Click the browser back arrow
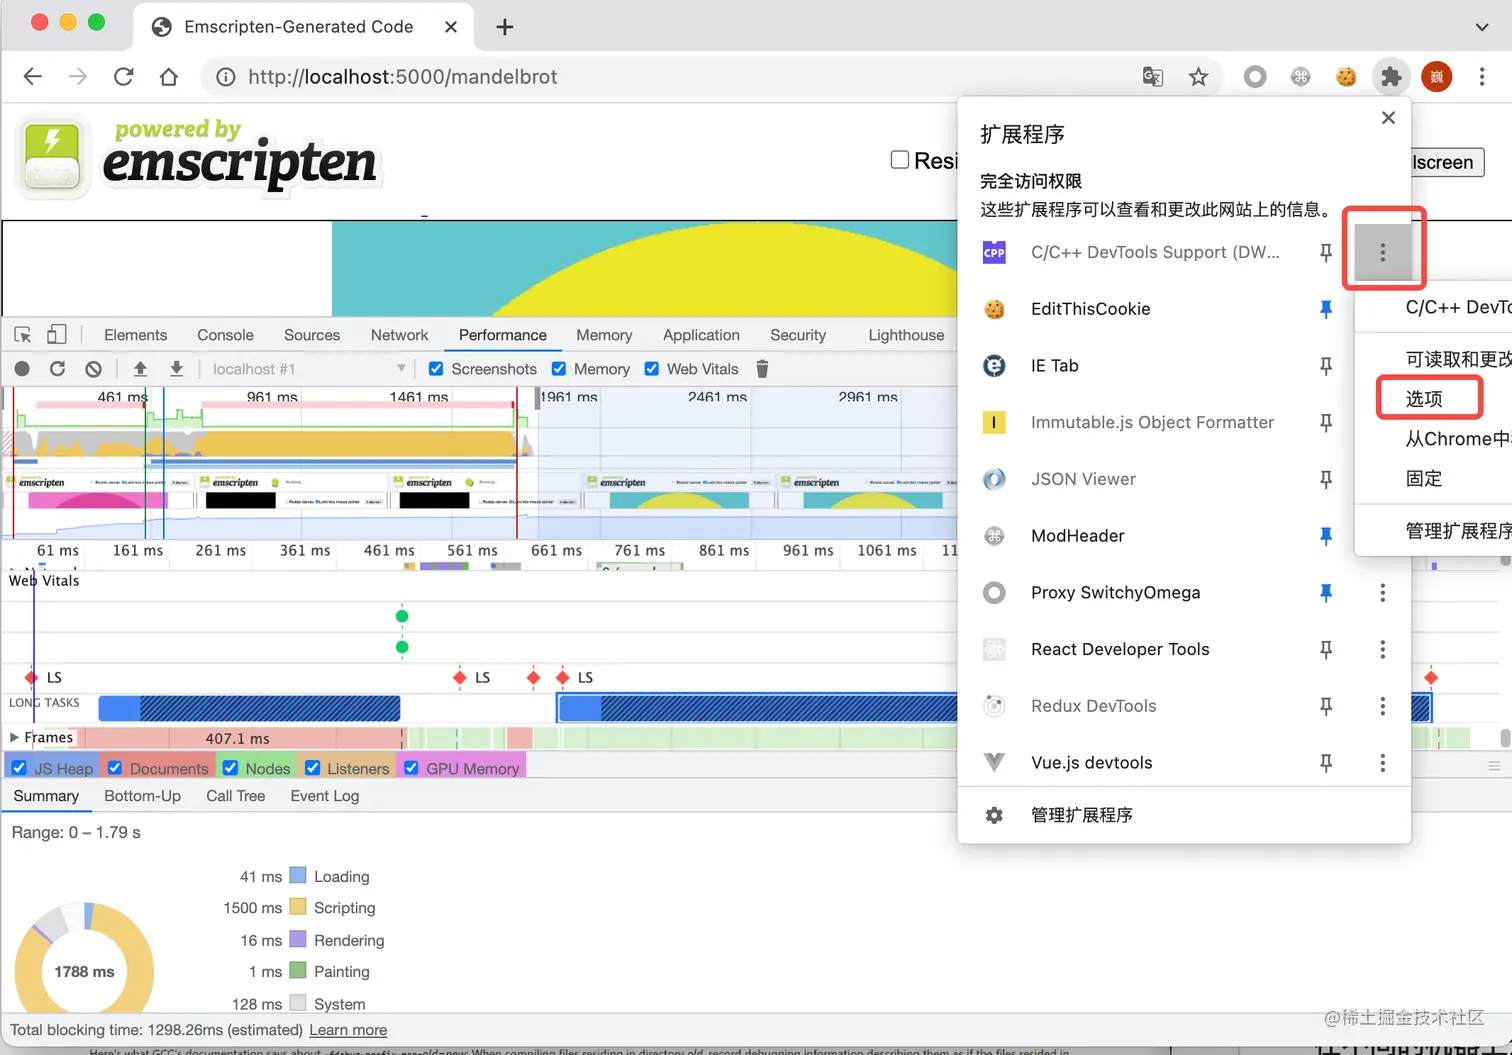Screen dimensions: 1512x1055 point(33,77)
